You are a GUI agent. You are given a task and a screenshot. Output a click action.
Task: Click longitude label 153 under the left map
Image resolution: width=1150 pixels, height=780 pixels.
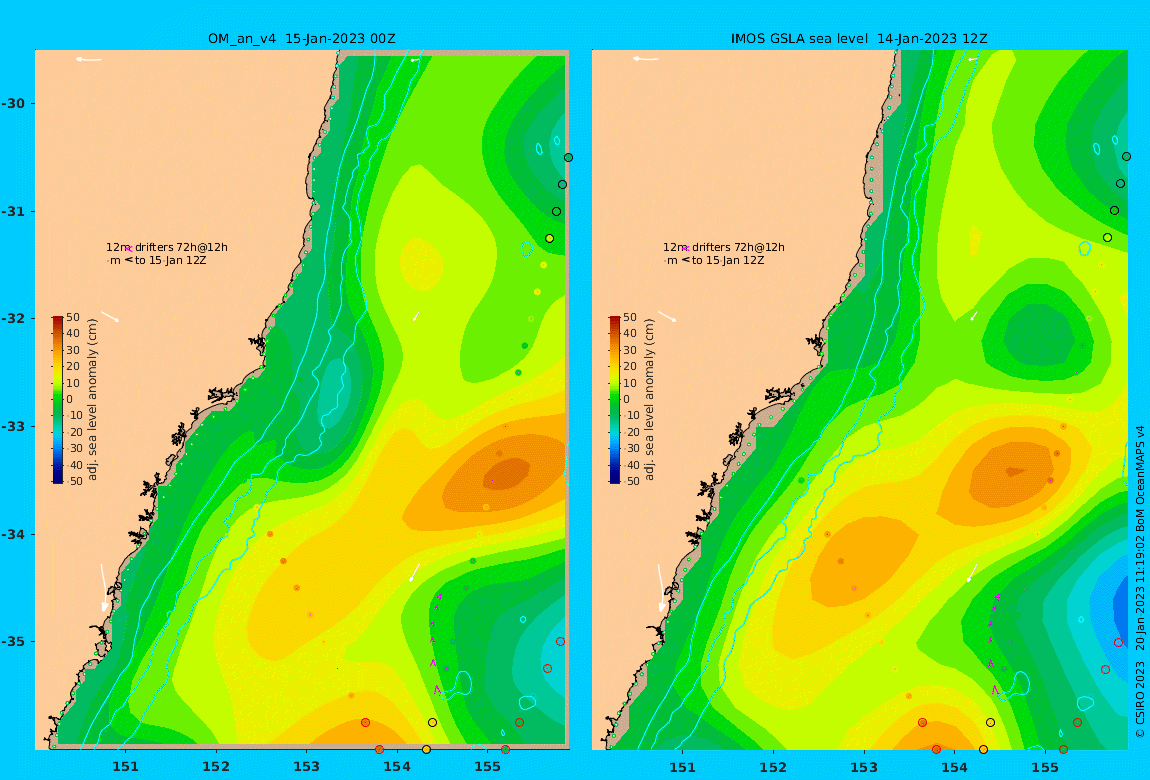307,767
